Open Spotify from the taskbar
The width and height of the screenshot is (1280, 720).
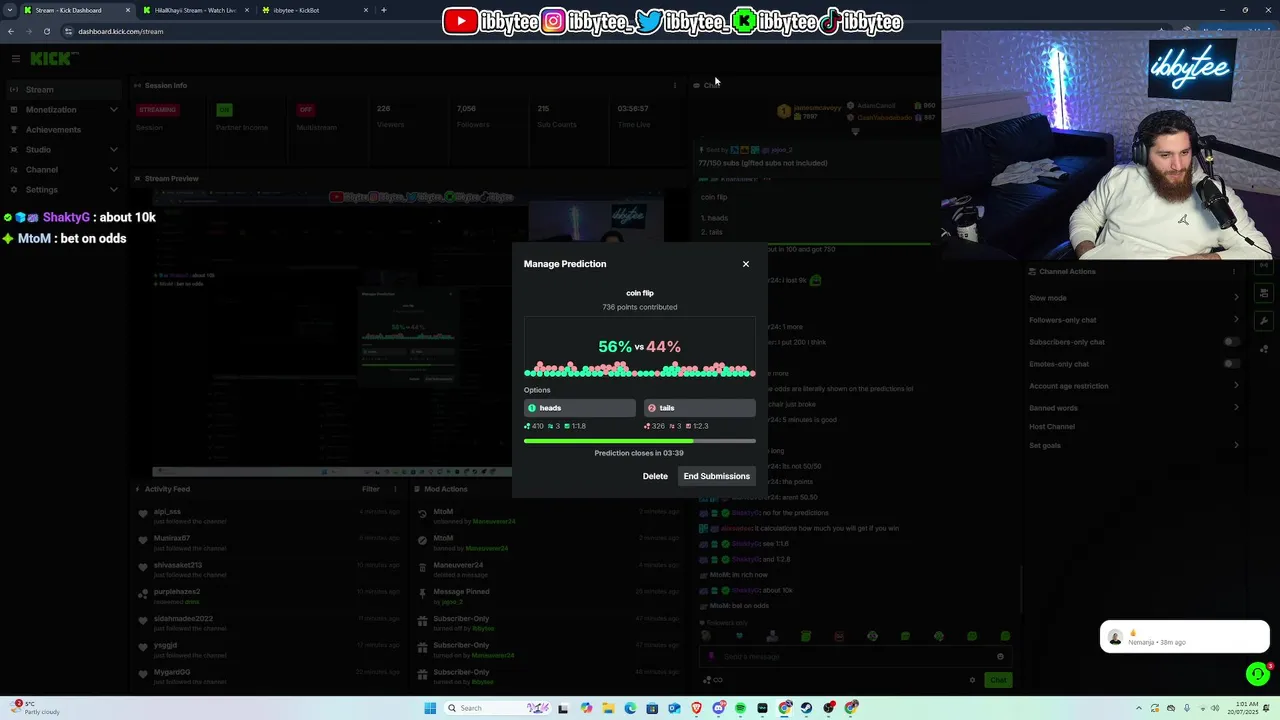[x=740, y=708]
